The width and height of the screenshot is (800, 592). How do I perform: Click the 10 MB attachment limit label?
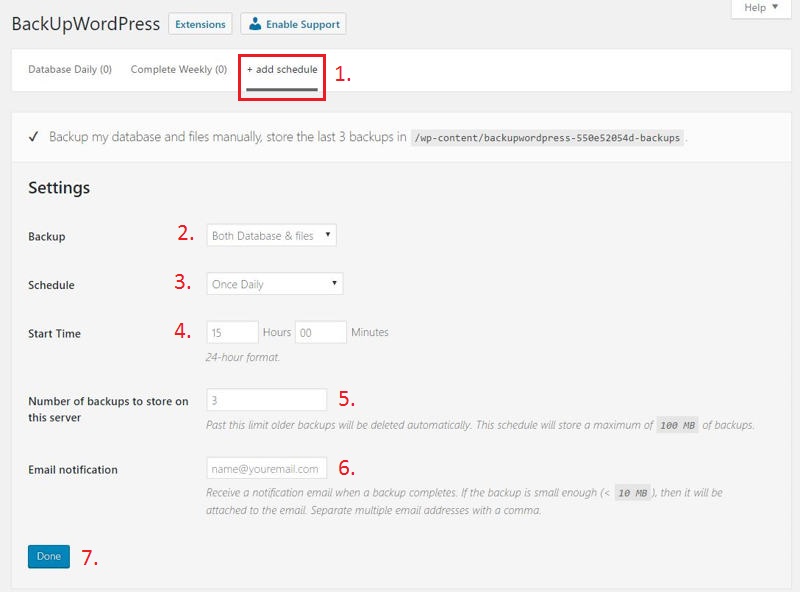click(632, 493)
